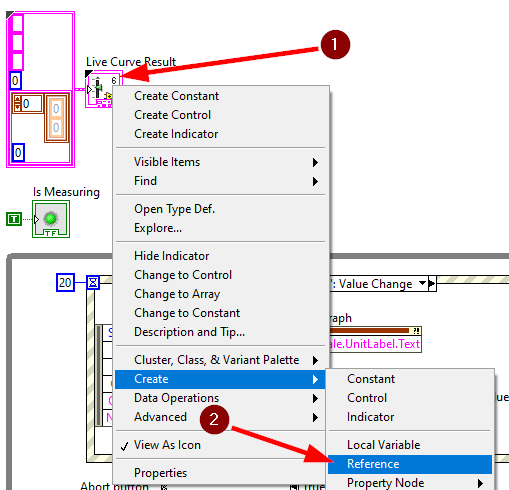The height and width of the screenshot is (490, 509).
Task: Open the Value Change event case dropdown
Action: (x=422, y=283)
